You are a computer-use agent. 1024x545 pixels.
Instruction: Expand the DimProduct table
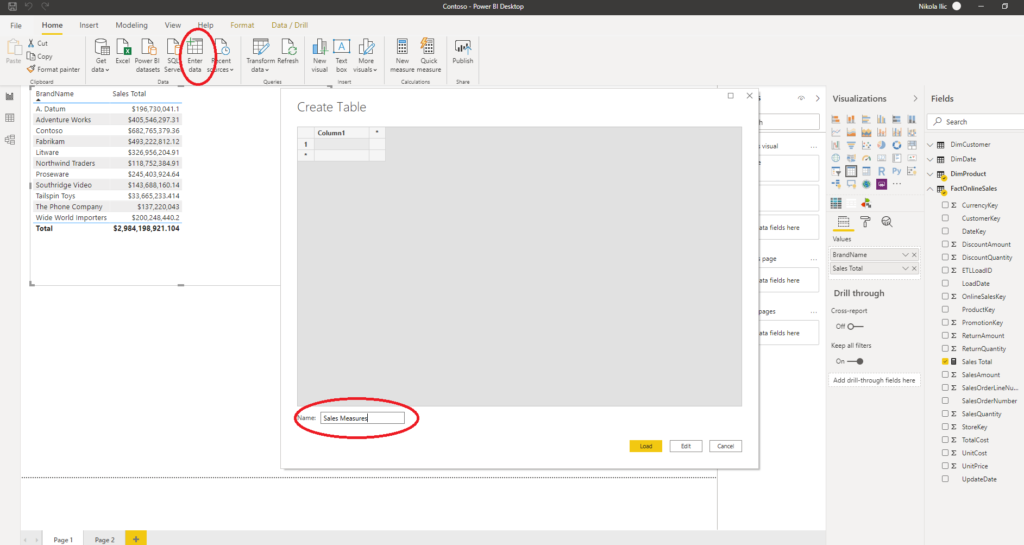coord(931,174)
